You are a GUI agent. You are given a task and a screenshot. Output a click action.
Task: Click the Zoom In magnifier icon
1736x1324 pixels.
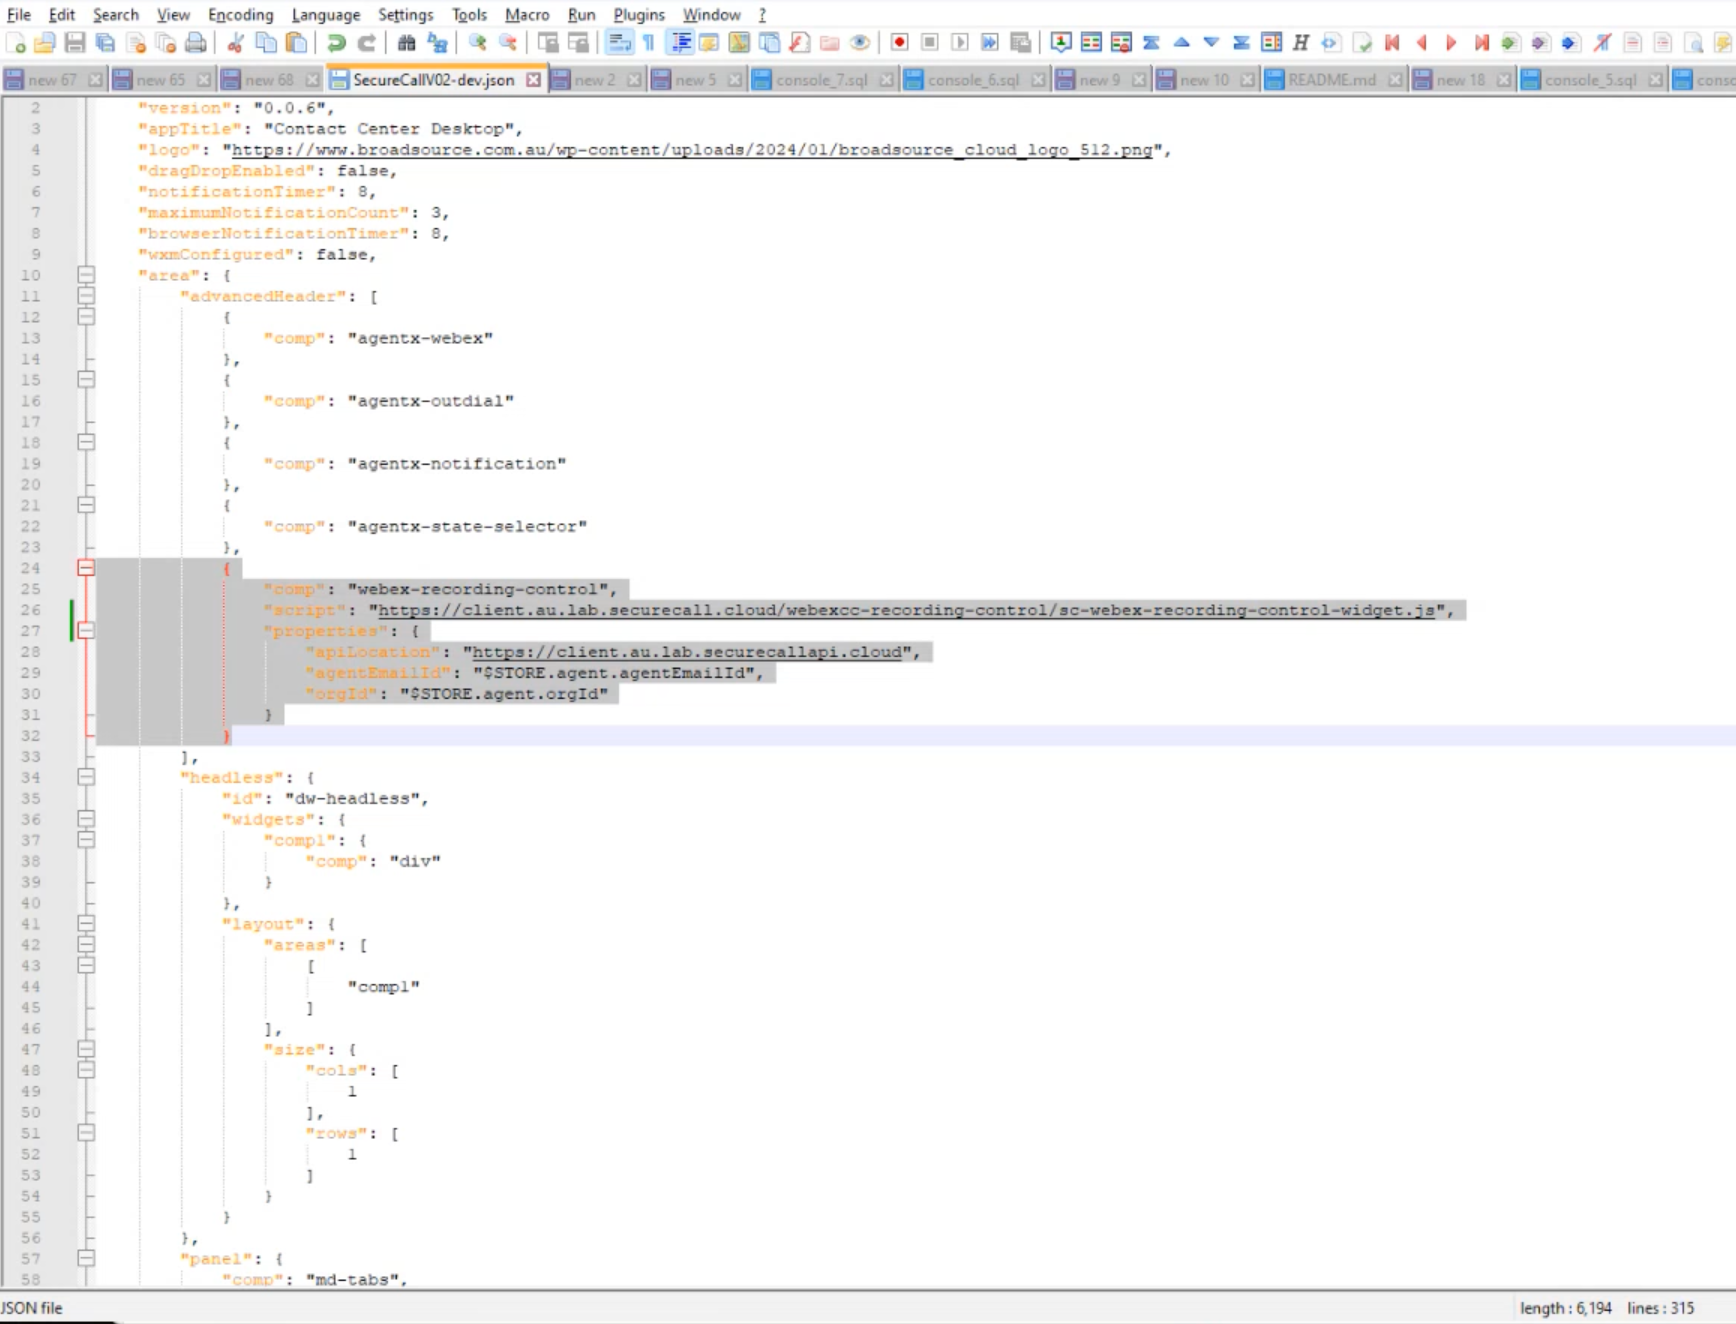pyautogui.click(x=477, y=43)
